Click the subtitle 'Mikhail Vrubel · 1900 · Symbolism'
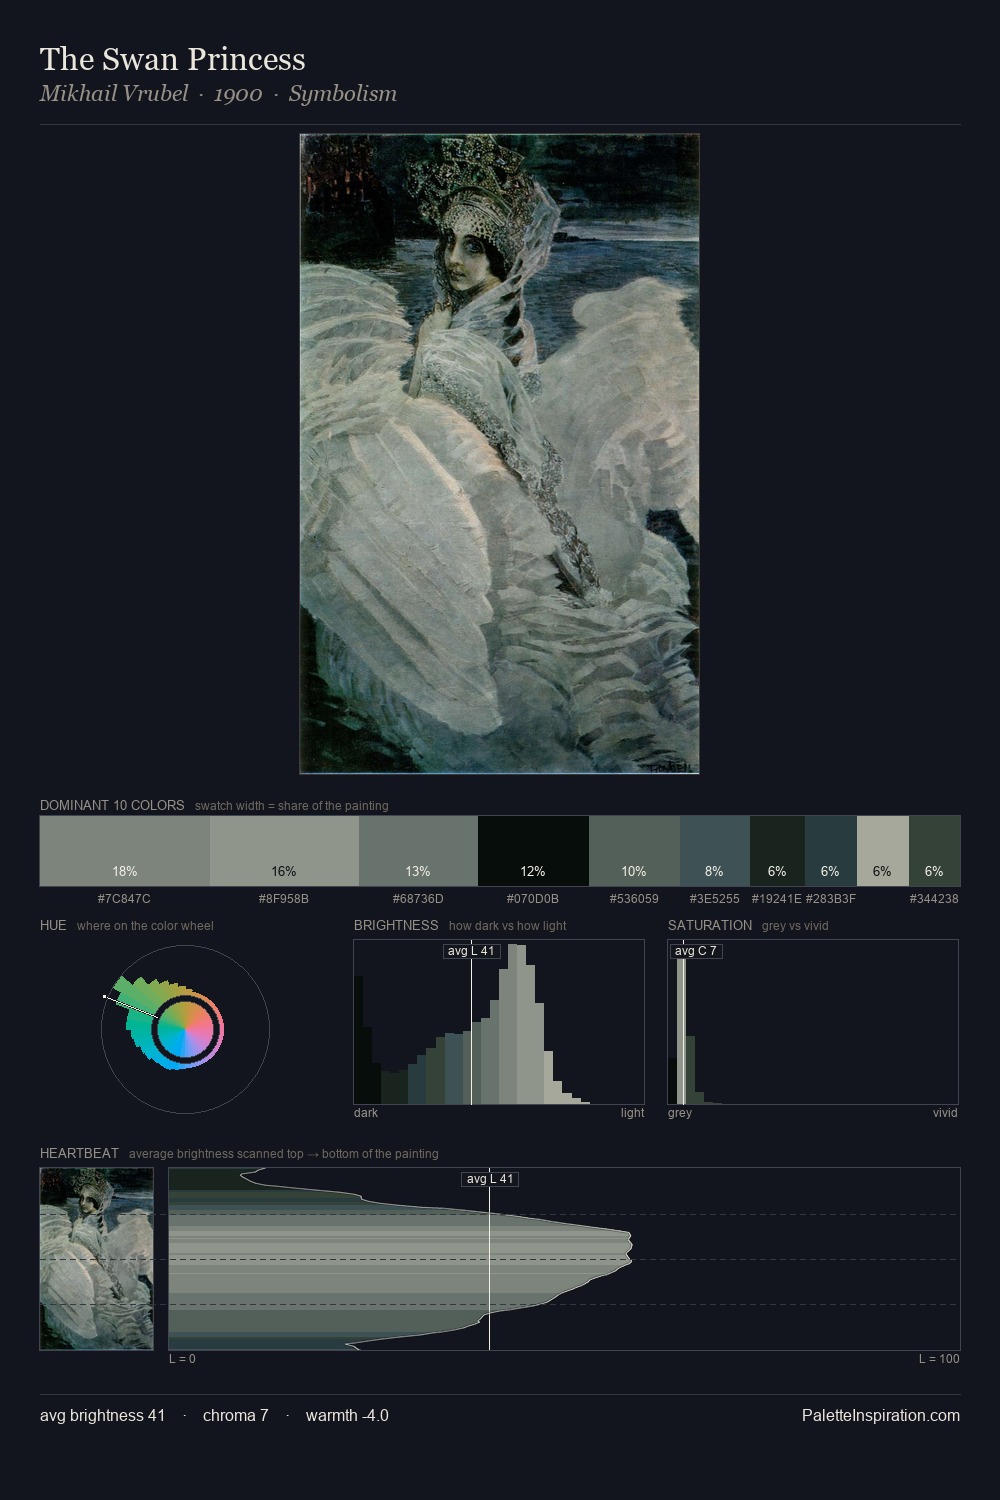1000x1500 pixels. 218,94
